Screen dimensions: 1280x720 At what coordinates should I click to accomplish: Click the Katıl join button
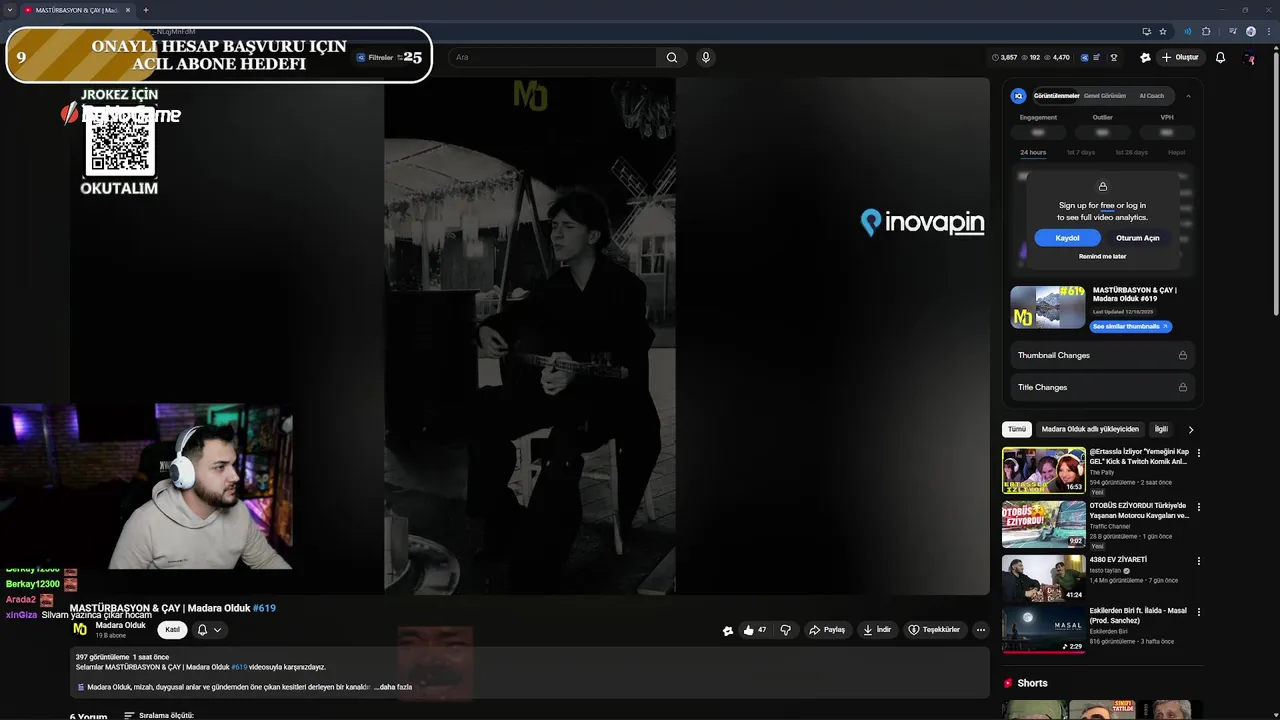click(172, 630)
